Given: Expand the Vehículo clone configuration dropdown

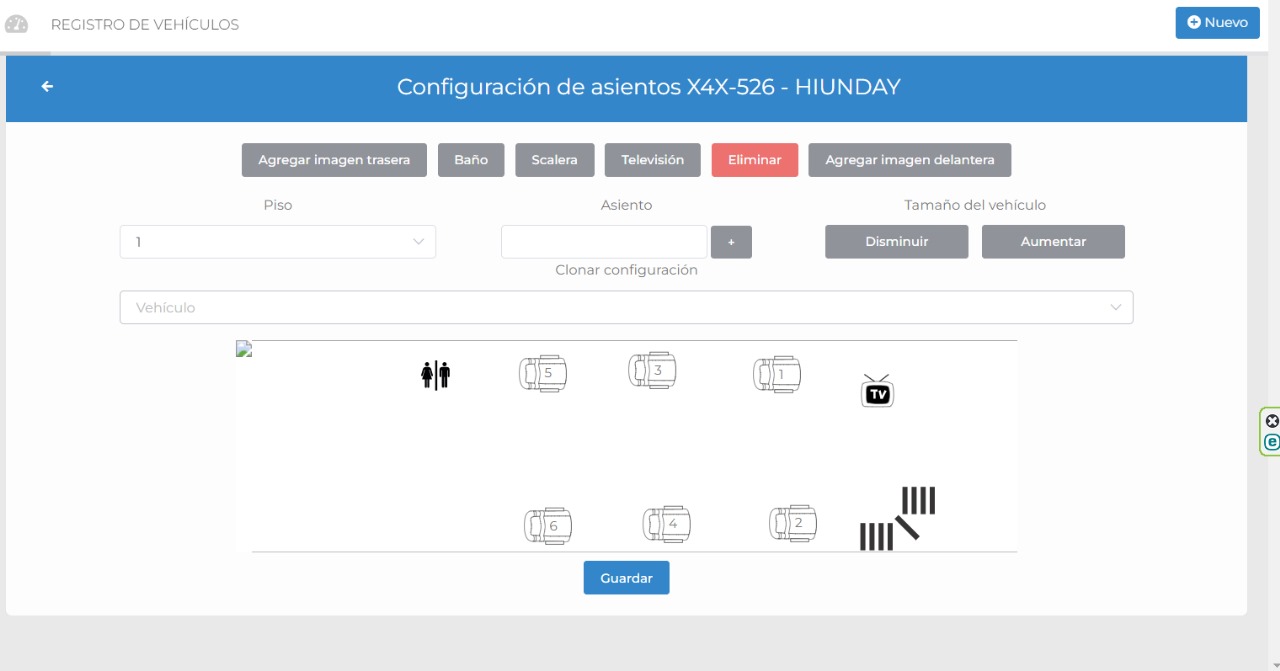Looking at the screenshot, I should pos(626,308).
